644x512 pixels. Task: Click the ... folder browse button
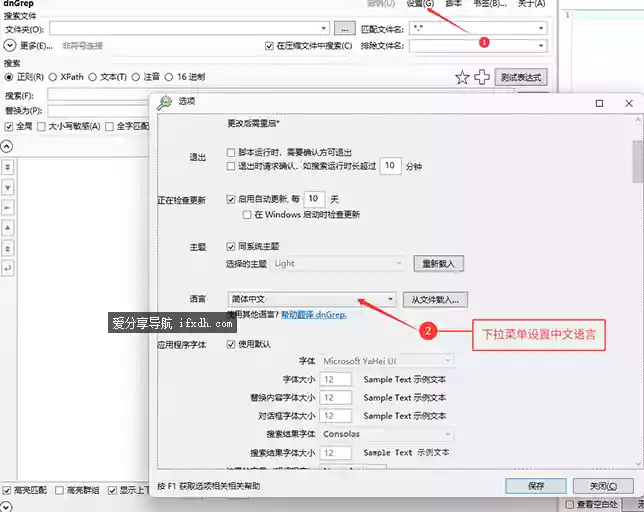point(345,29)
